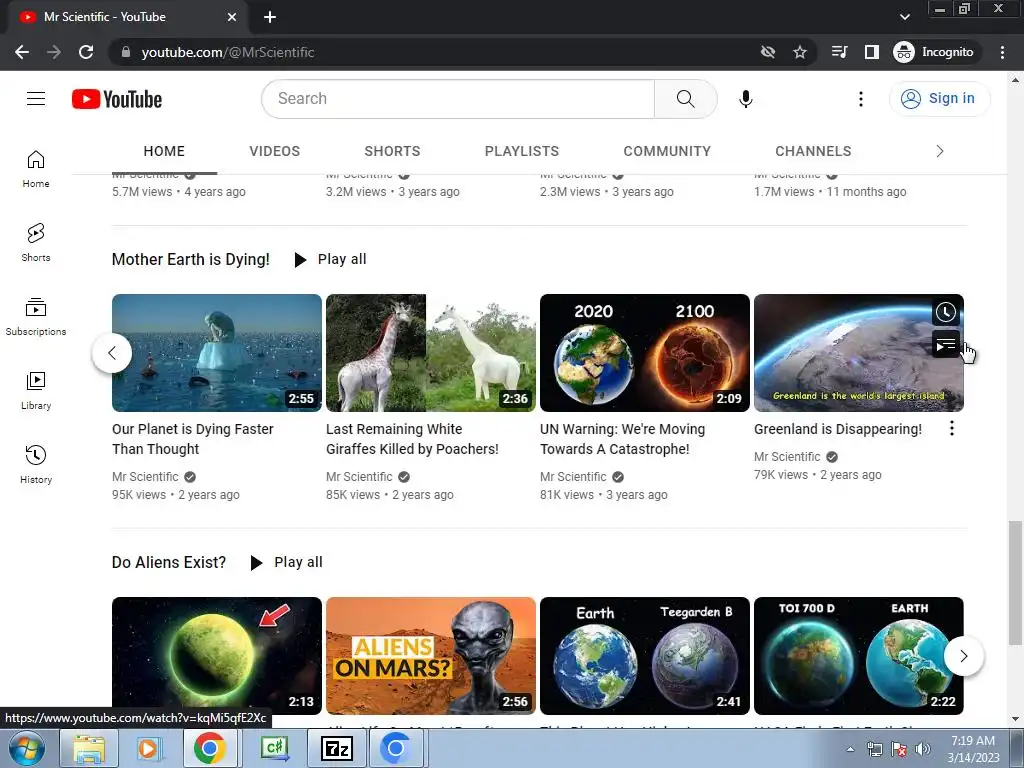Bookmark this page with star icon
This screenshot has height=768, width=1024.
[x=799, y=52]
